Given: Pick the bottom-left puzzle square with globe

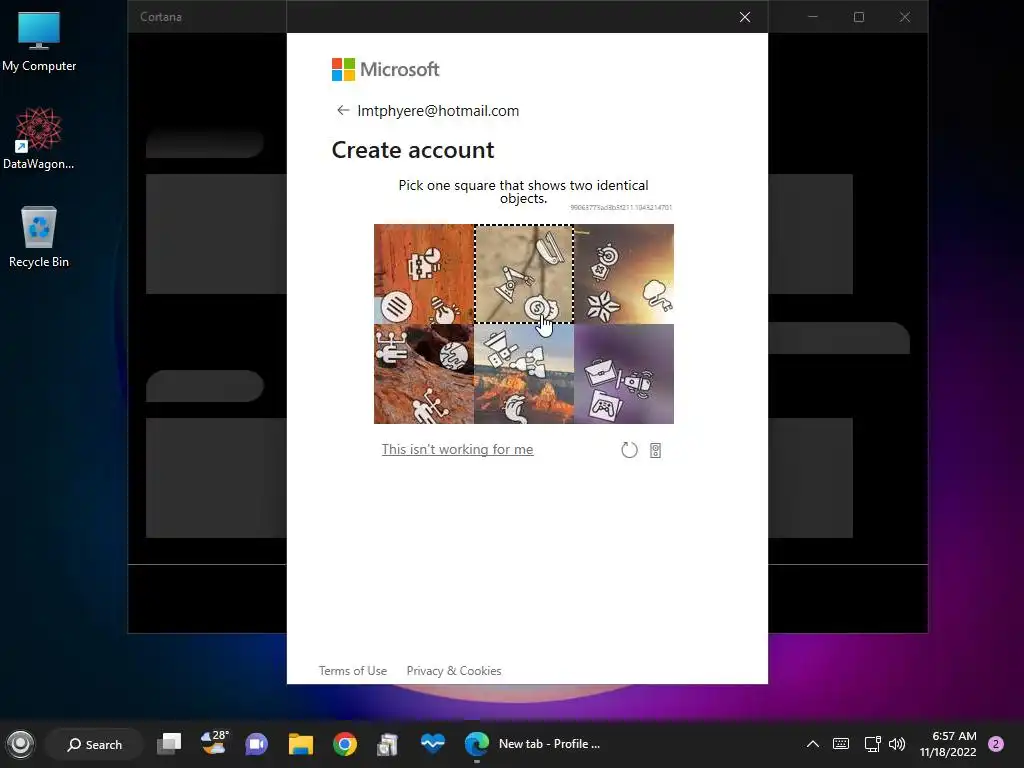Looking at the screenshot, I should click(x=424, y=374).
